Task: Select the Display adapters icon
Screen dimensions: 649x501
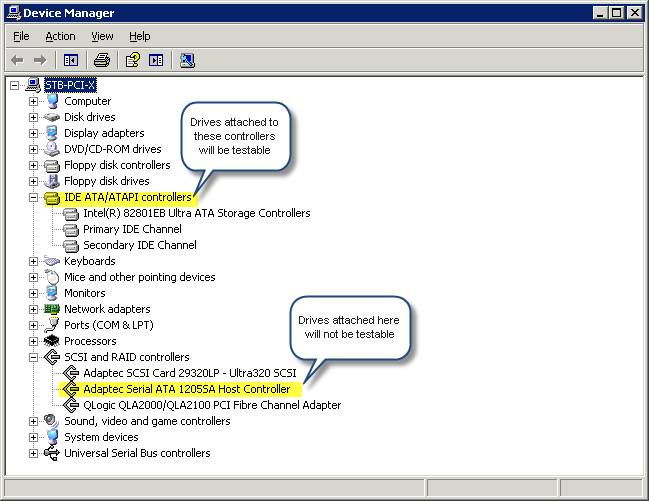Action: pyautogui.click(x=52, y=133)
